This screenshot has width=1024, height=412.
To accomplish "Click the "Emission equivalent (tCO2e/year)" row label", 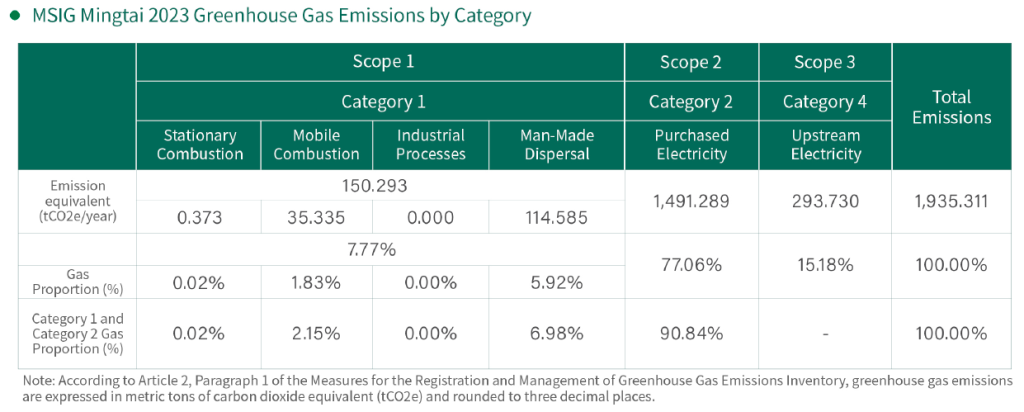I will 77,202.
